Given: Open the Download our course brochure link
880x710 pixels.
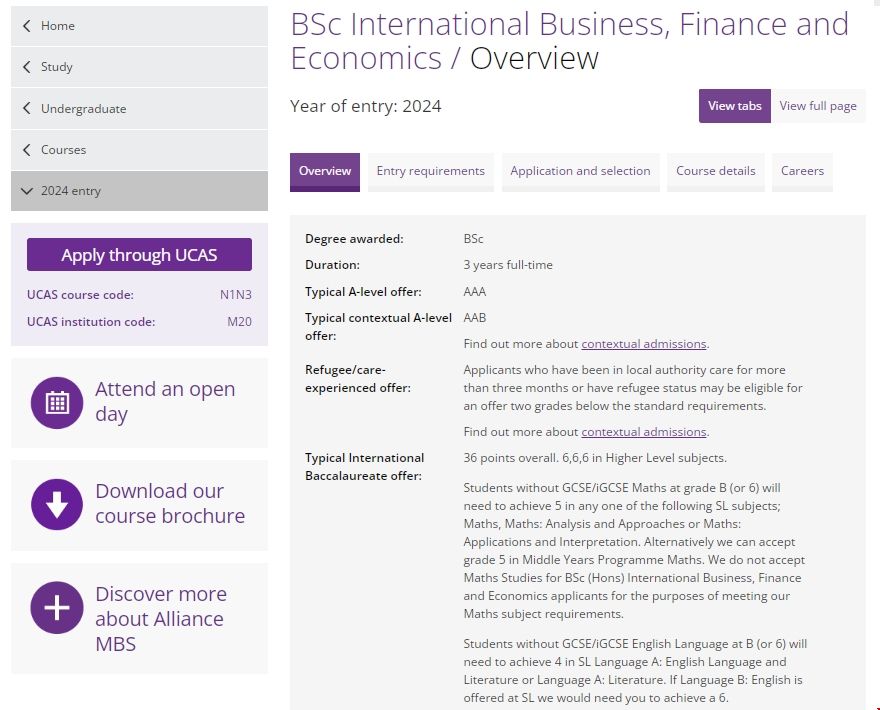Looking at the screenshot, I should pyautogui.click(x=169, y=504).
